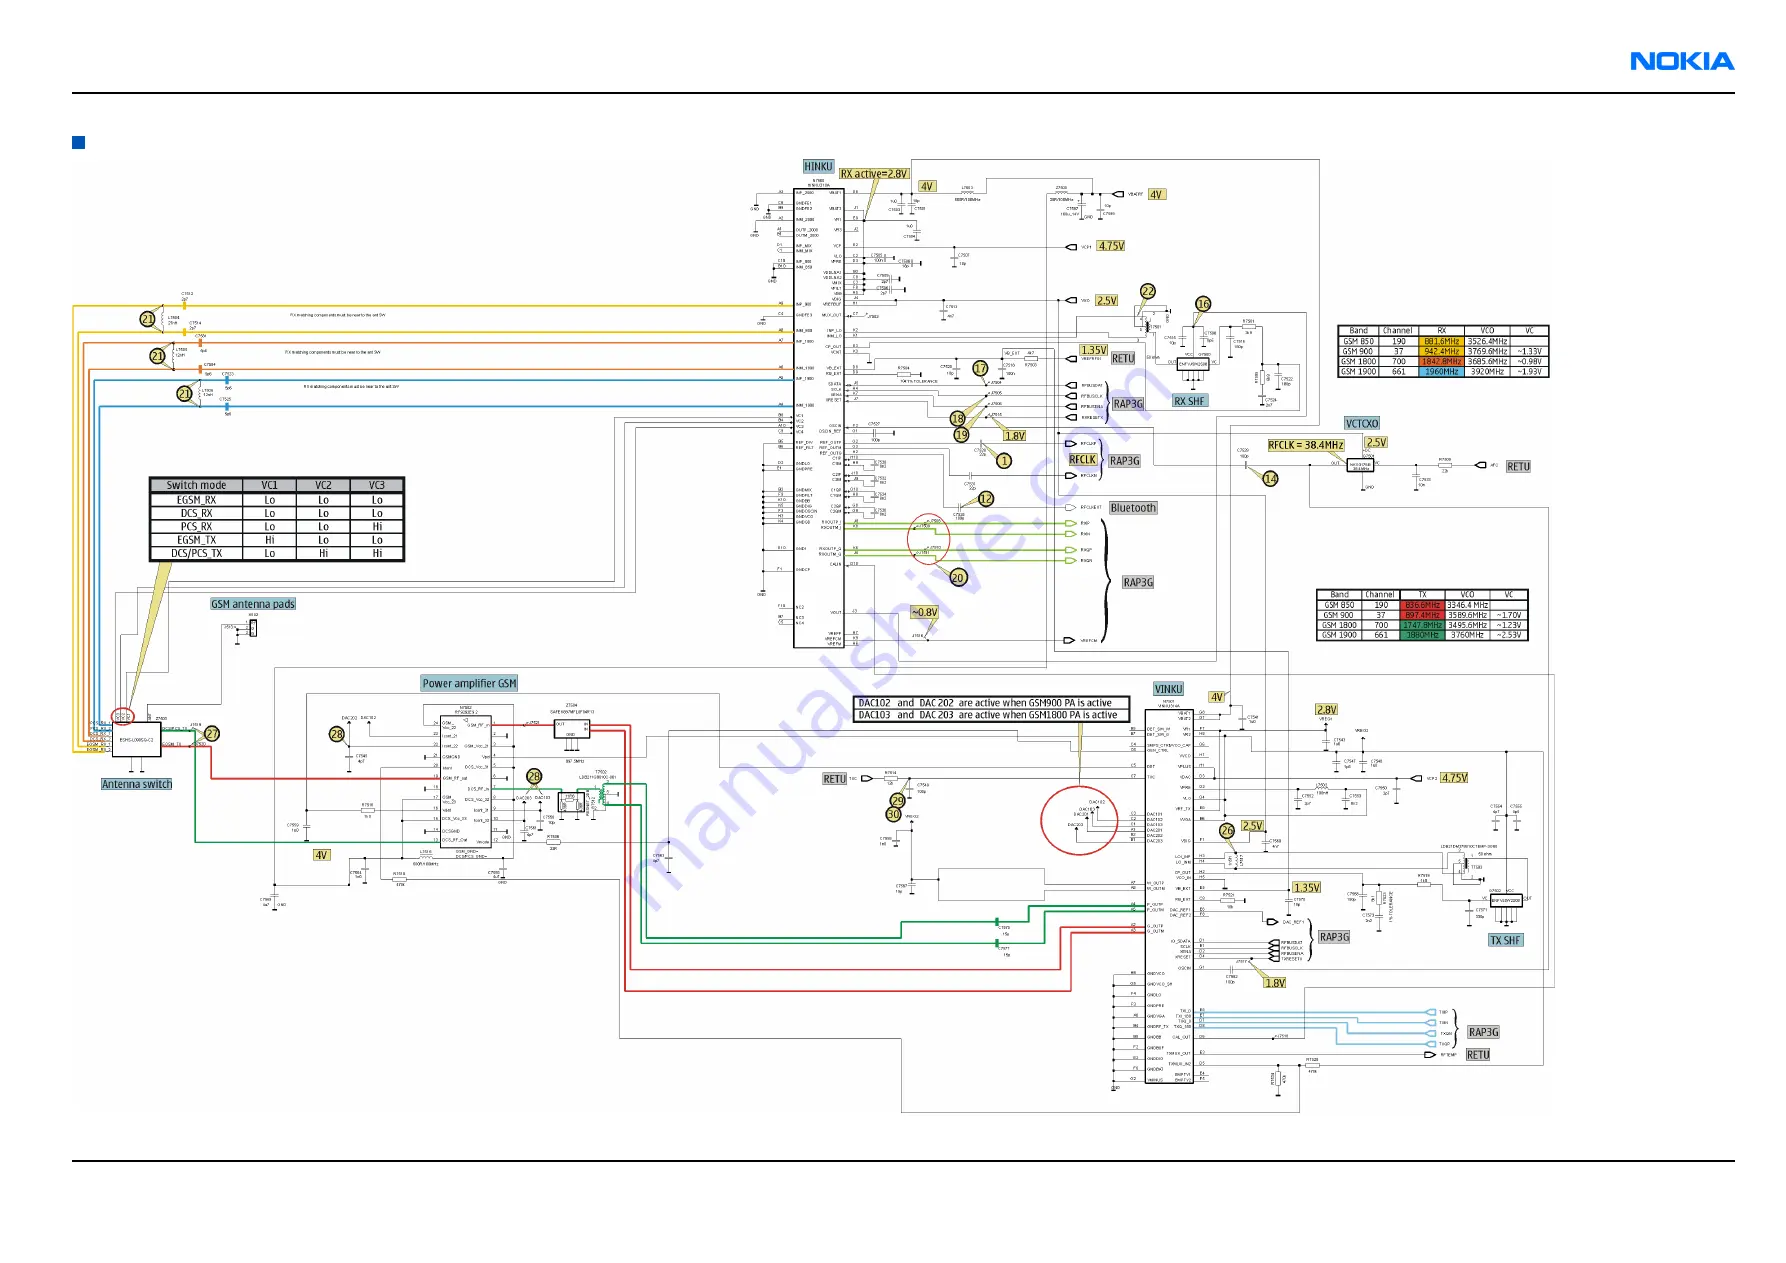Click callout number 30
Image resolution: width=1786 pixels, height=1263 pixels.
pyautogui.click(x=893, y=814)
